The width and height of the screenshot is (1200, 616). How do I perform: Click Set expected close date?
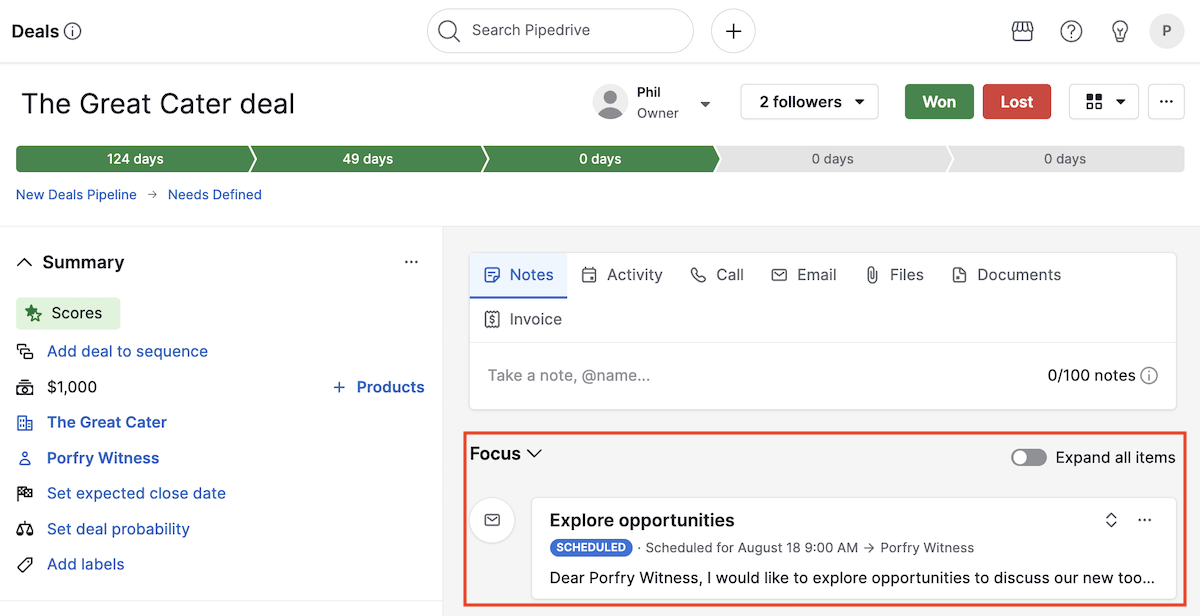click(136, 494)
